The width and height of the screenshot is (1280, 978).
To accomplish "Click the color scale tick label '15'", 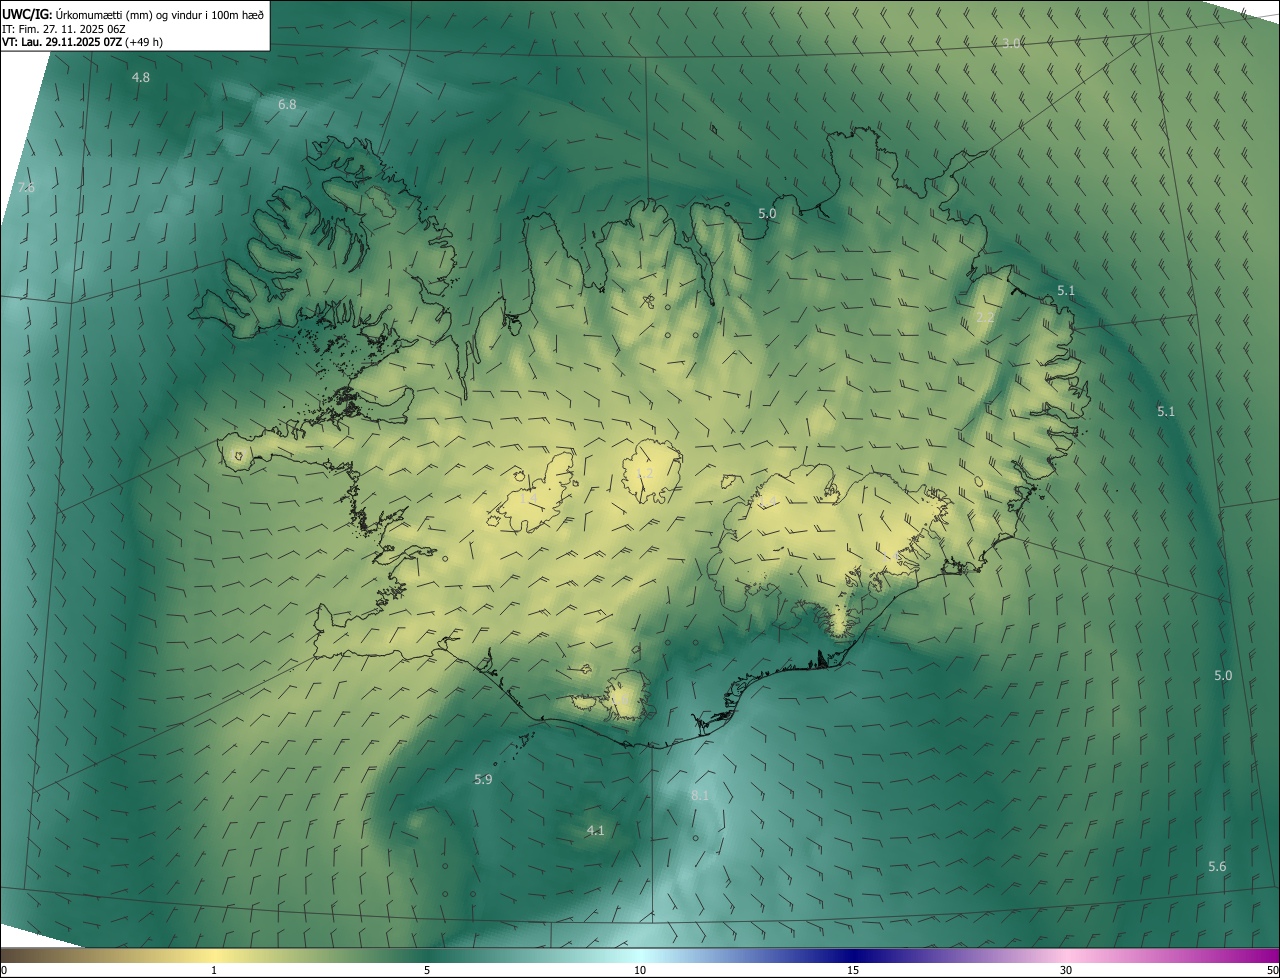I will point(853,970).
